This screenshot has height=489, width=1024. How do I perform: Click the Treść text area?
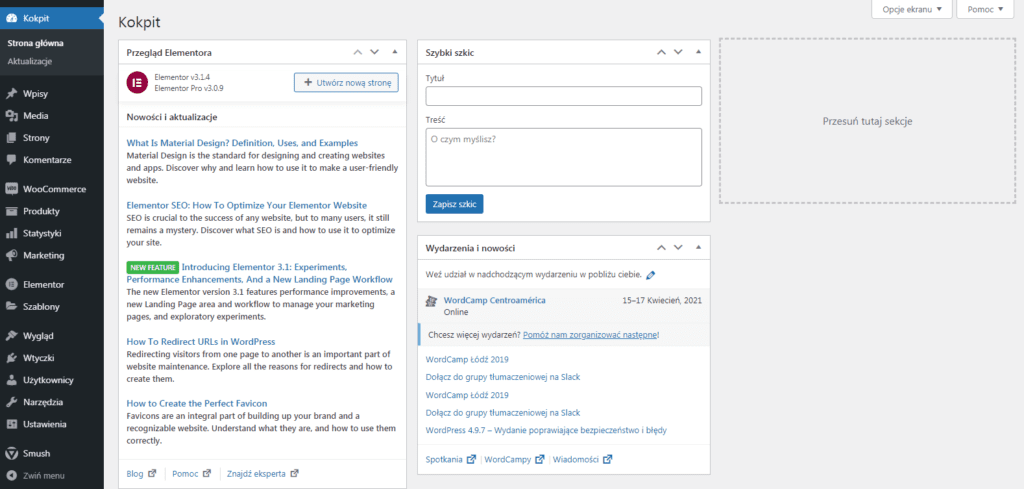coord(564,157)
